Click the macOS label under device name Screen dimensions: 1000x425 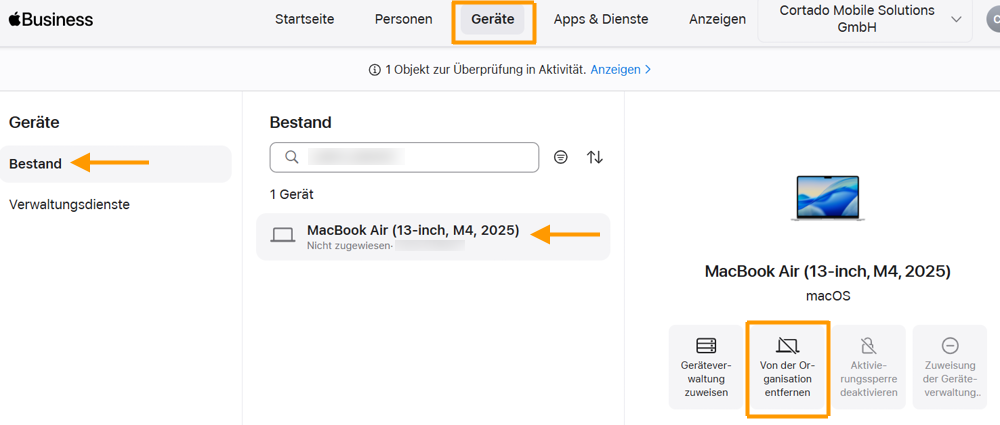(x=828, y=296)
